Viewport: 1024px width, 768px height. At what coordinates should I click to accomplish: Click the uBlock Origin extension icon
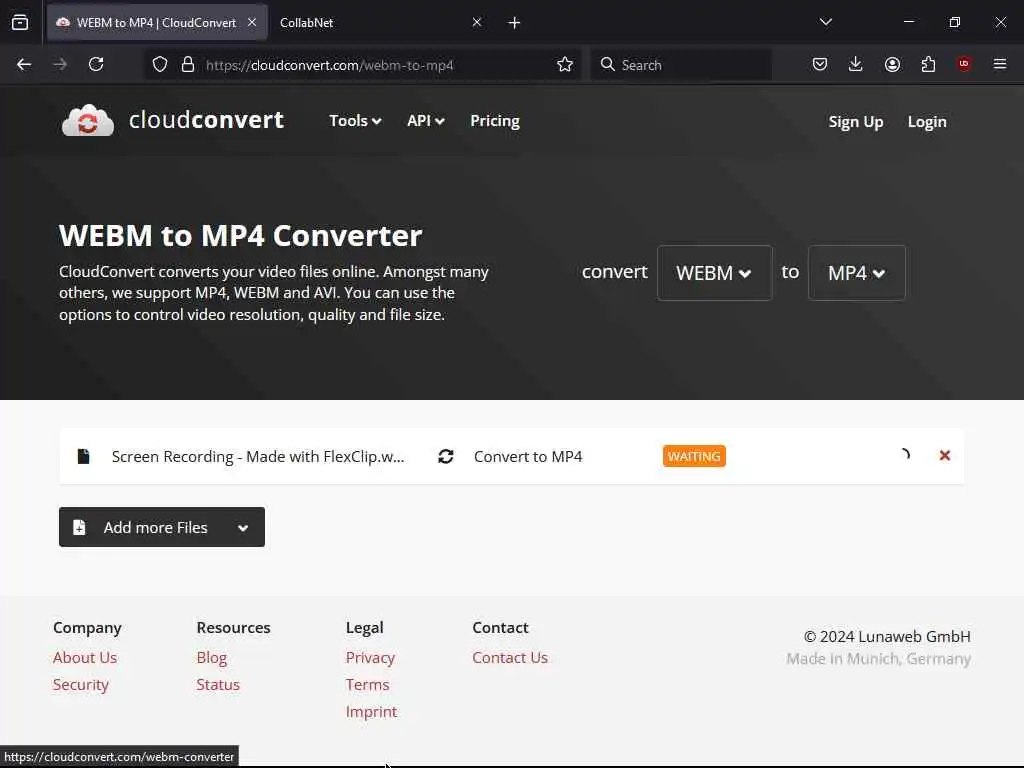click(x=964, y=63)
